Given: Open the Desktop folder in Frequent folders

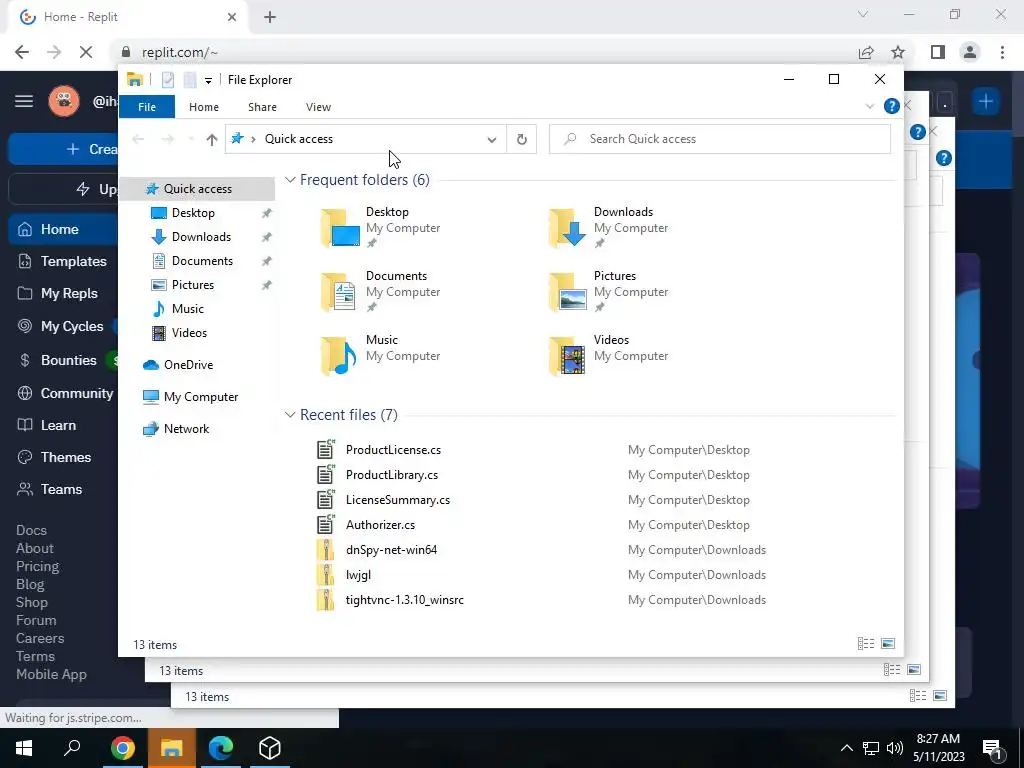Looking at the screenshot, I should (381, 227).
